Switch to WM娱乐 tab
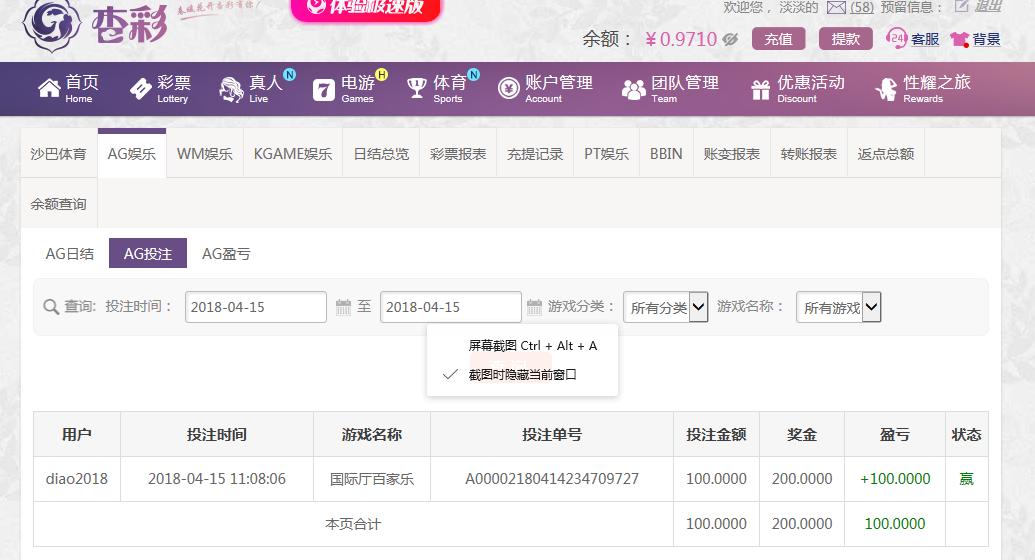Screen dimensions: 1035x560 click(205, 154)
